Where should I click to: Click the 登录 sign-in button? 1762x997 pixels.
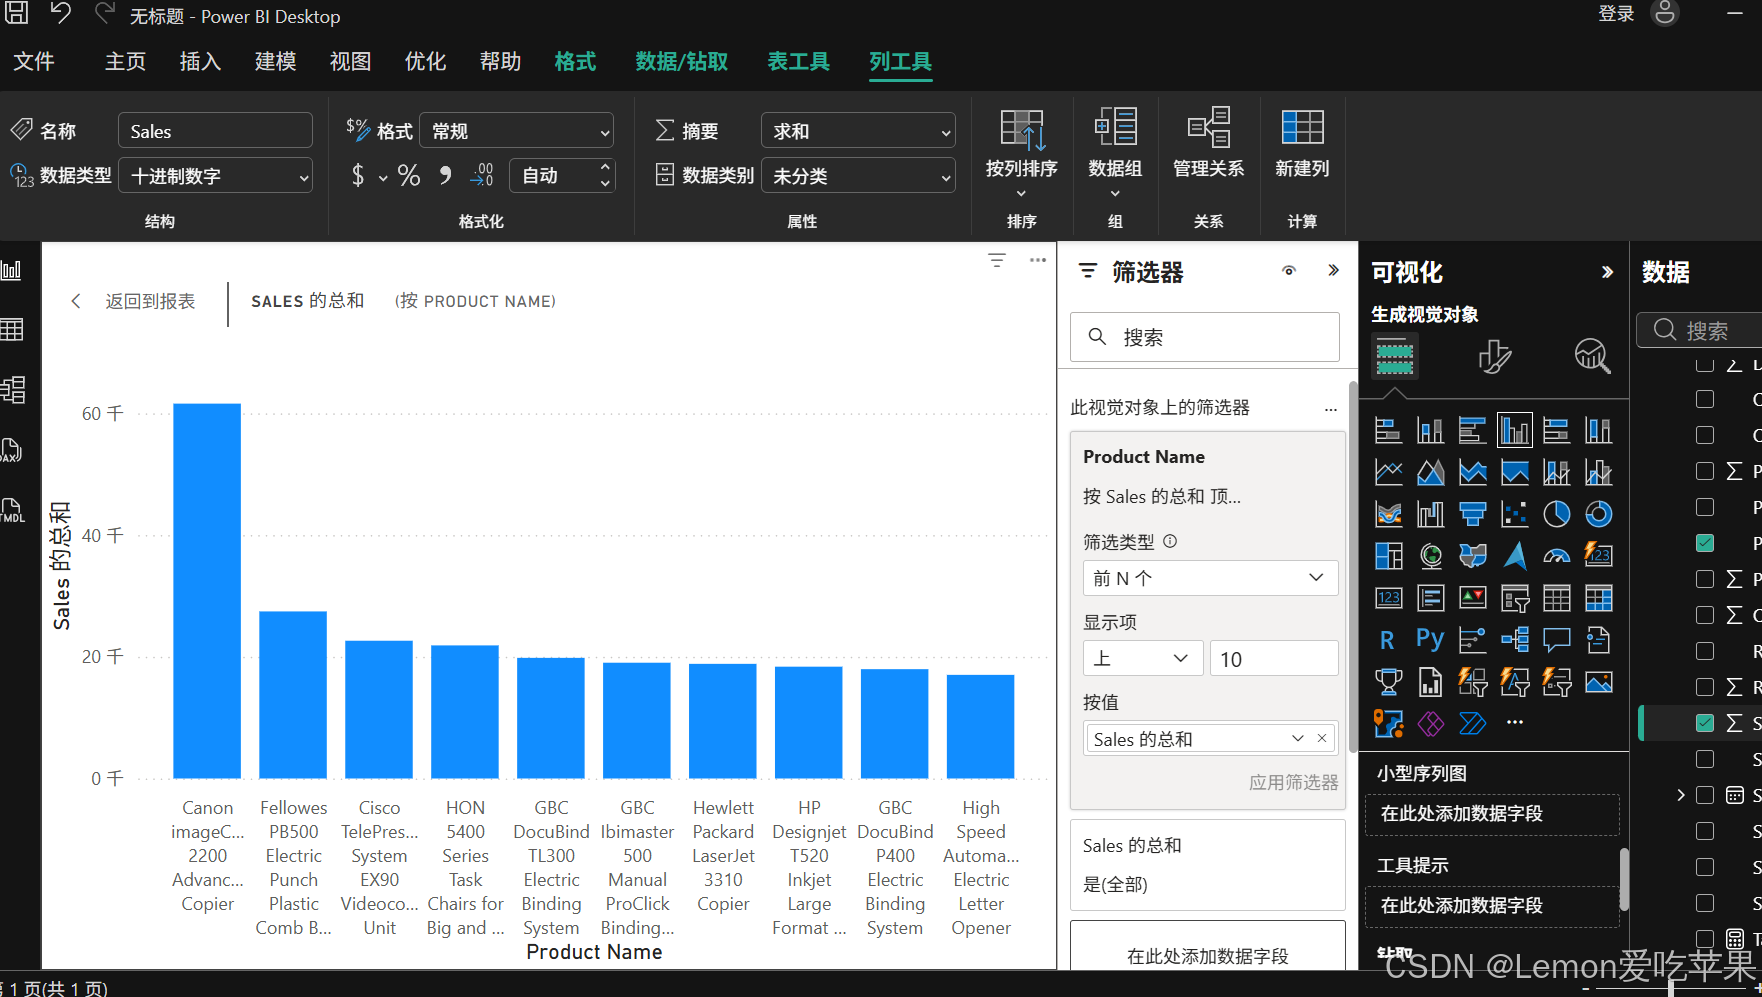[1616, 13]
